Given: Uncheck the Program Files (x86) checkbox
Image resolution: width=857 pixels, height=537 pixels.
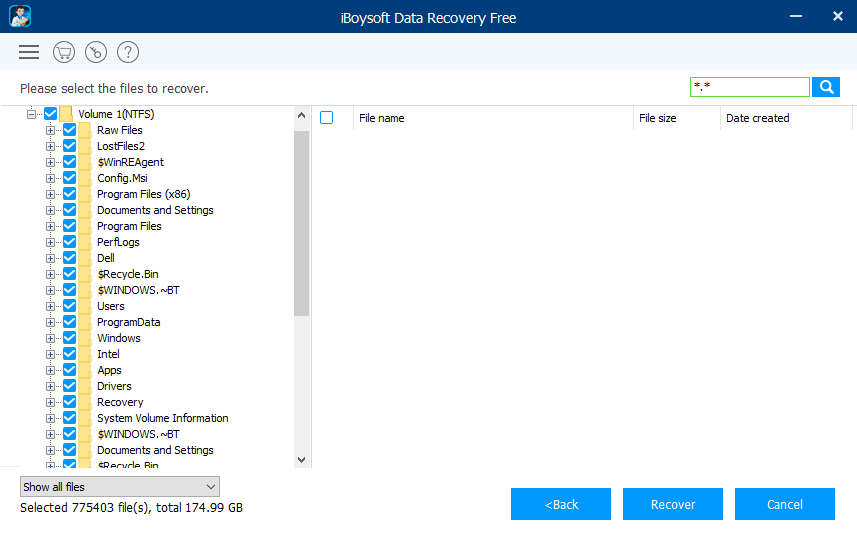Looking at the screenshot, I should click(x=70, y=194).
